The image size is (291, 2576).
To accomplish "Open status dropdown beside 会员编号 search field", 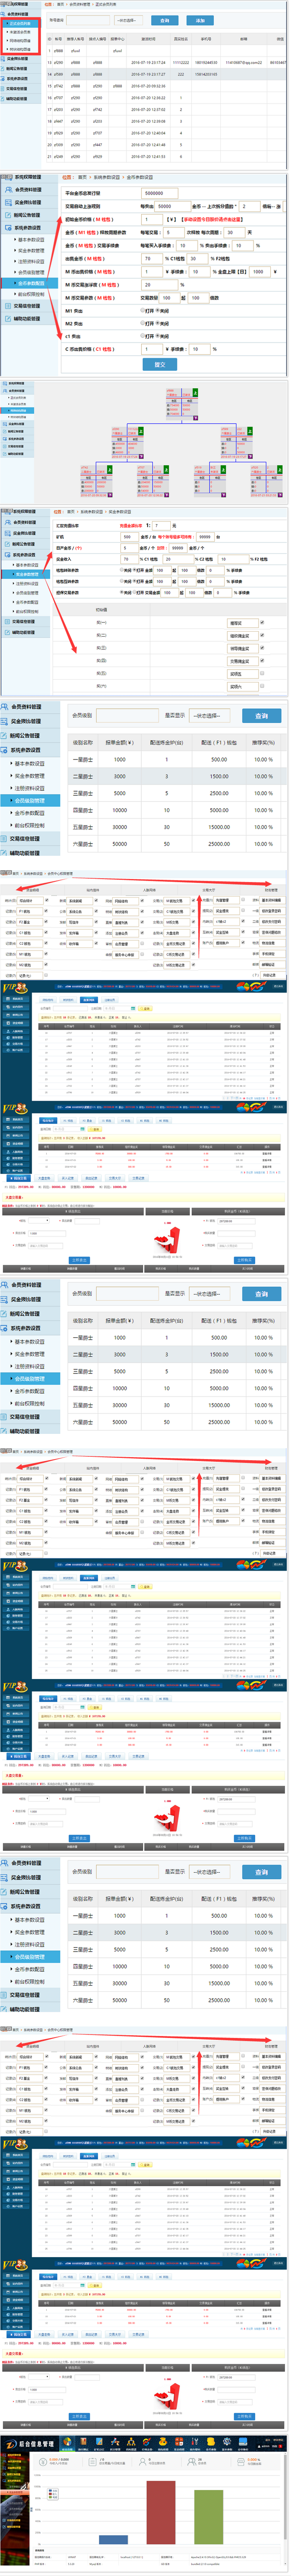I will pos(129,20).
